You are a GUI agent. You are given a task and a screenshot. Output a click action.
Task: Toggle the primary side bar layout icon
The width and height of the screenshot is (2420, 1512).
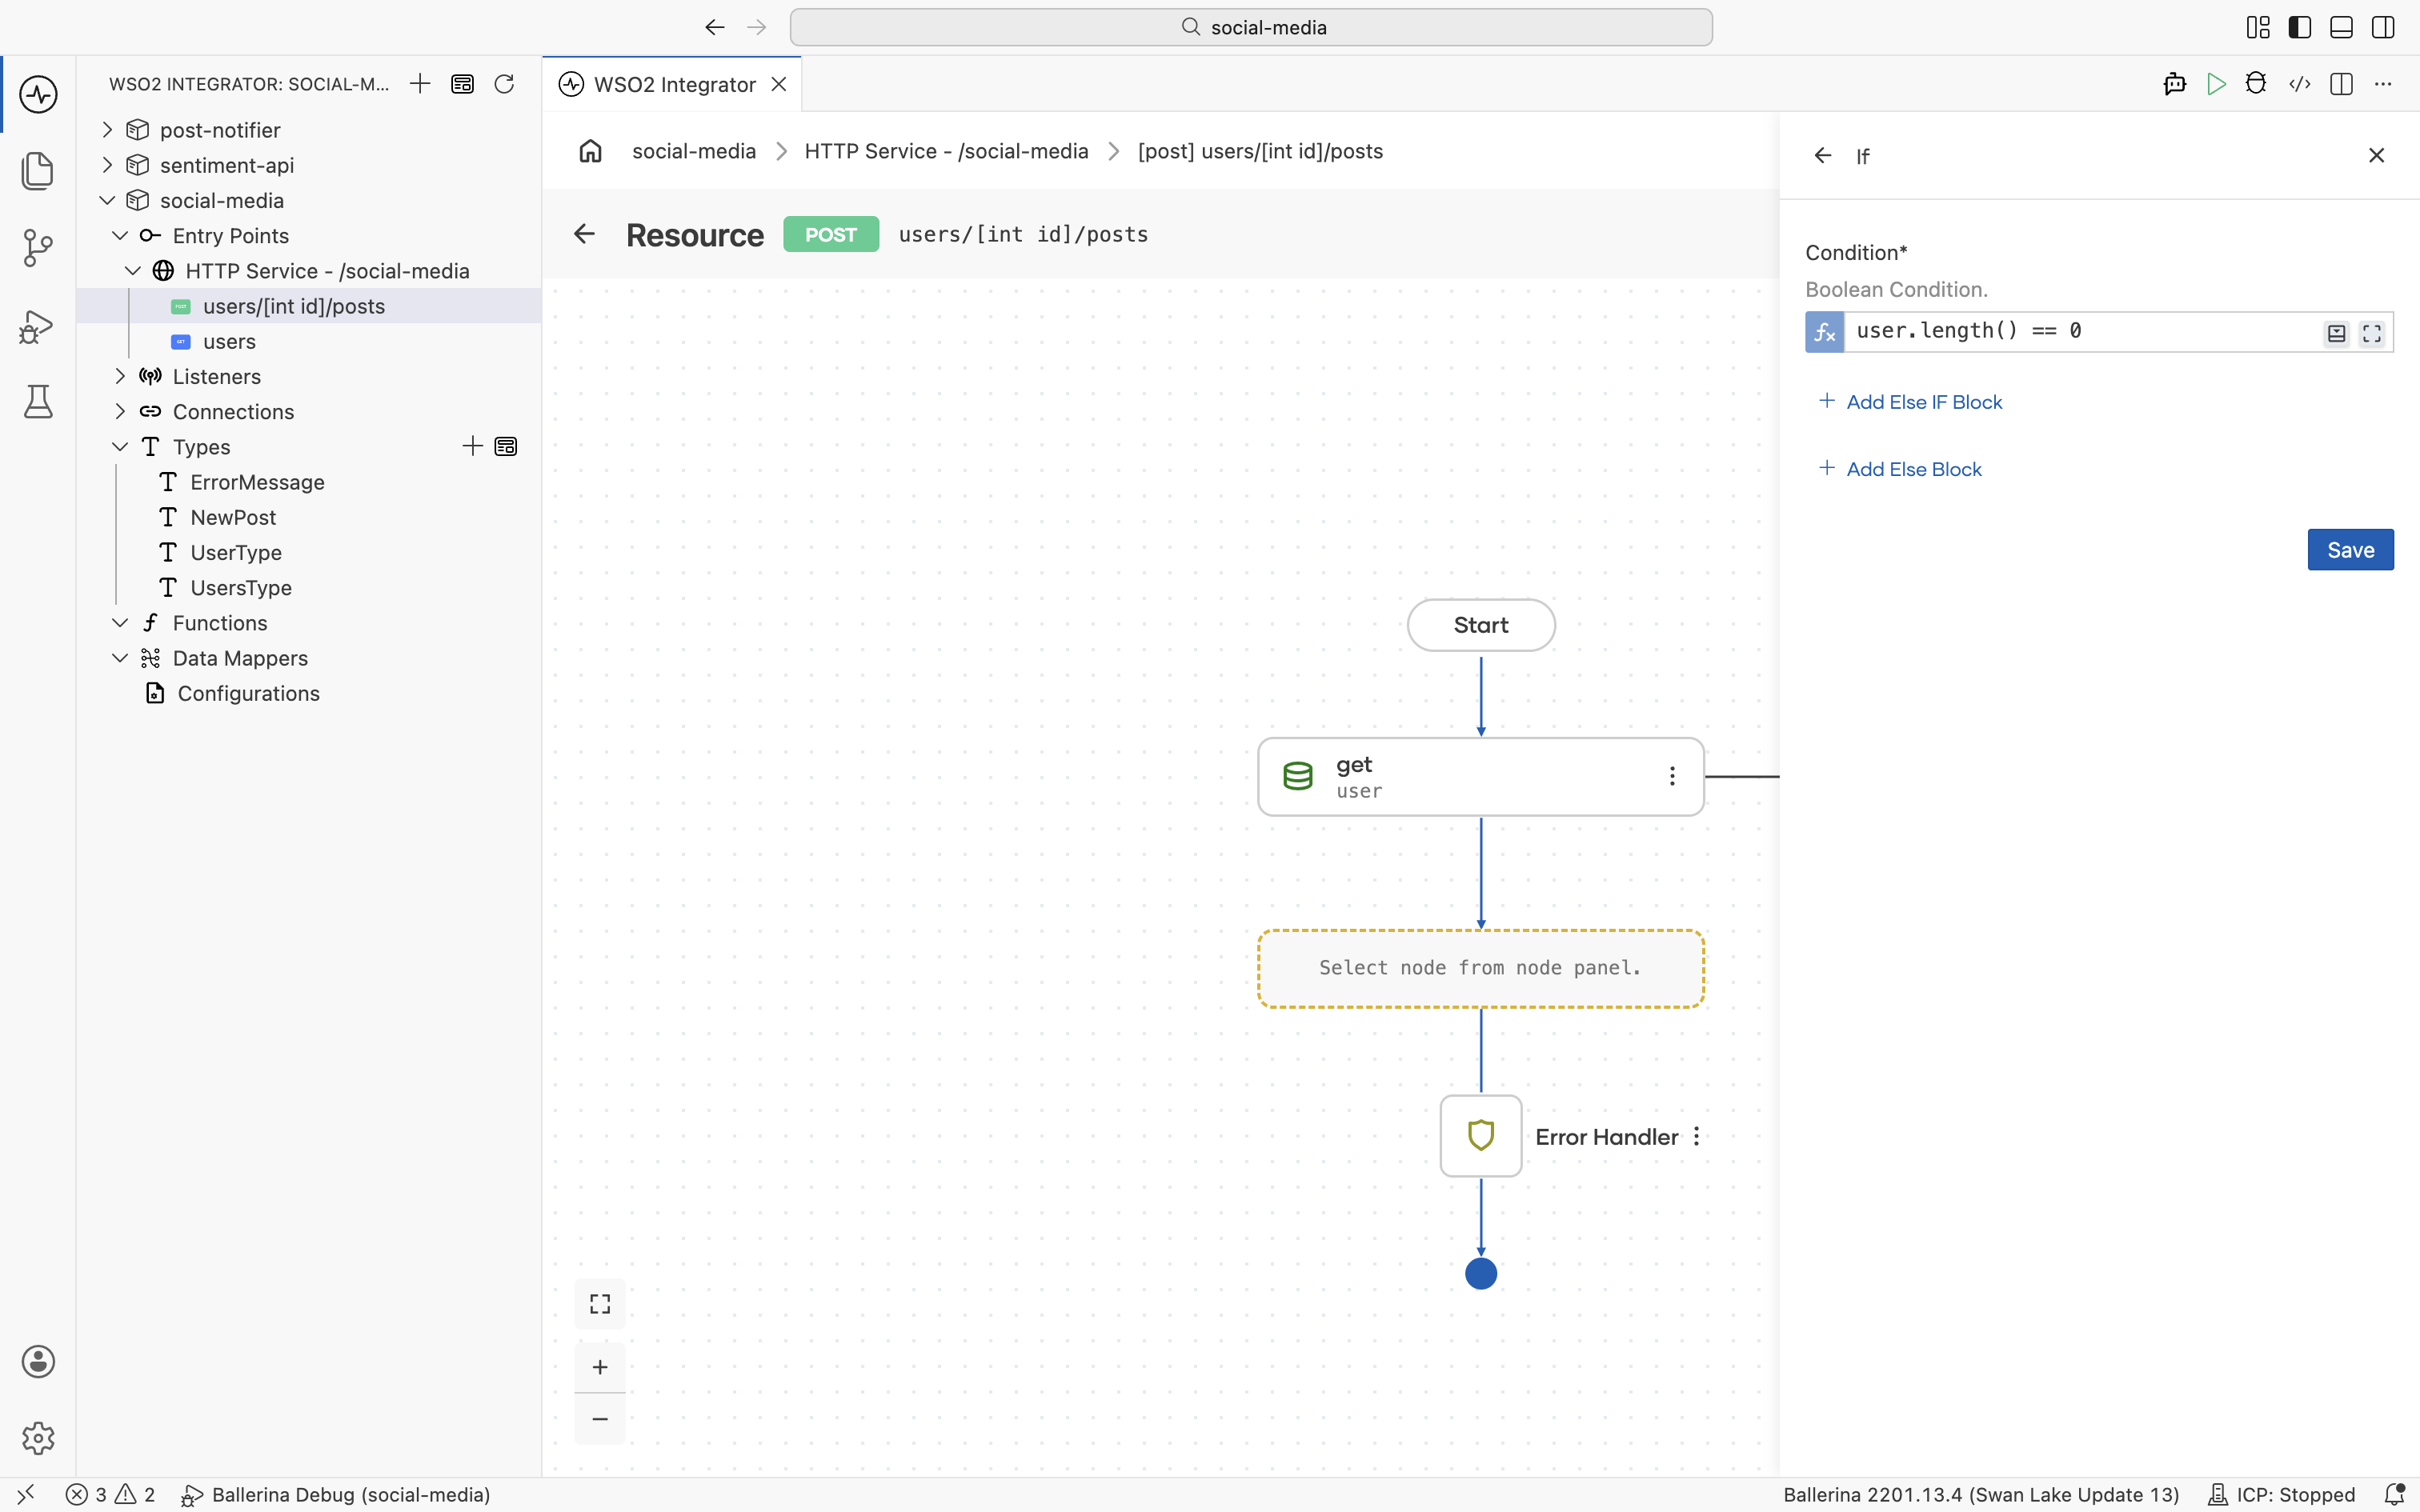pos(2299,27)
